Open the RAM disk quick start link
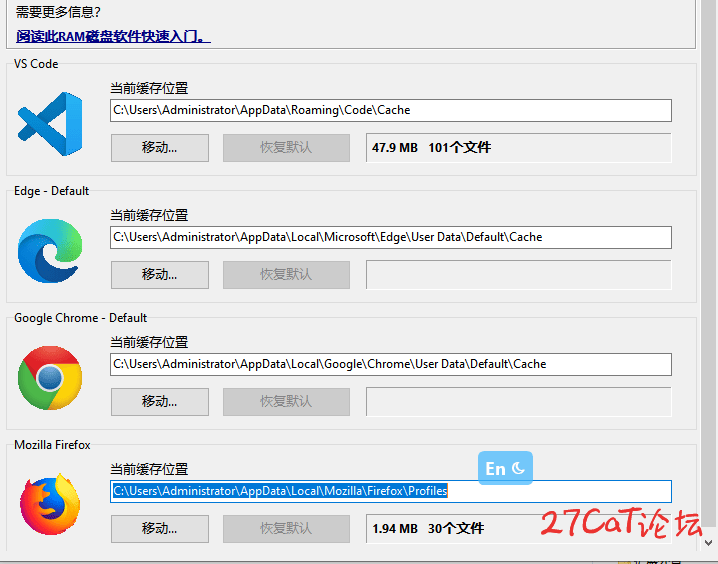This screenshot has width=718, height=564. (113, 36)
